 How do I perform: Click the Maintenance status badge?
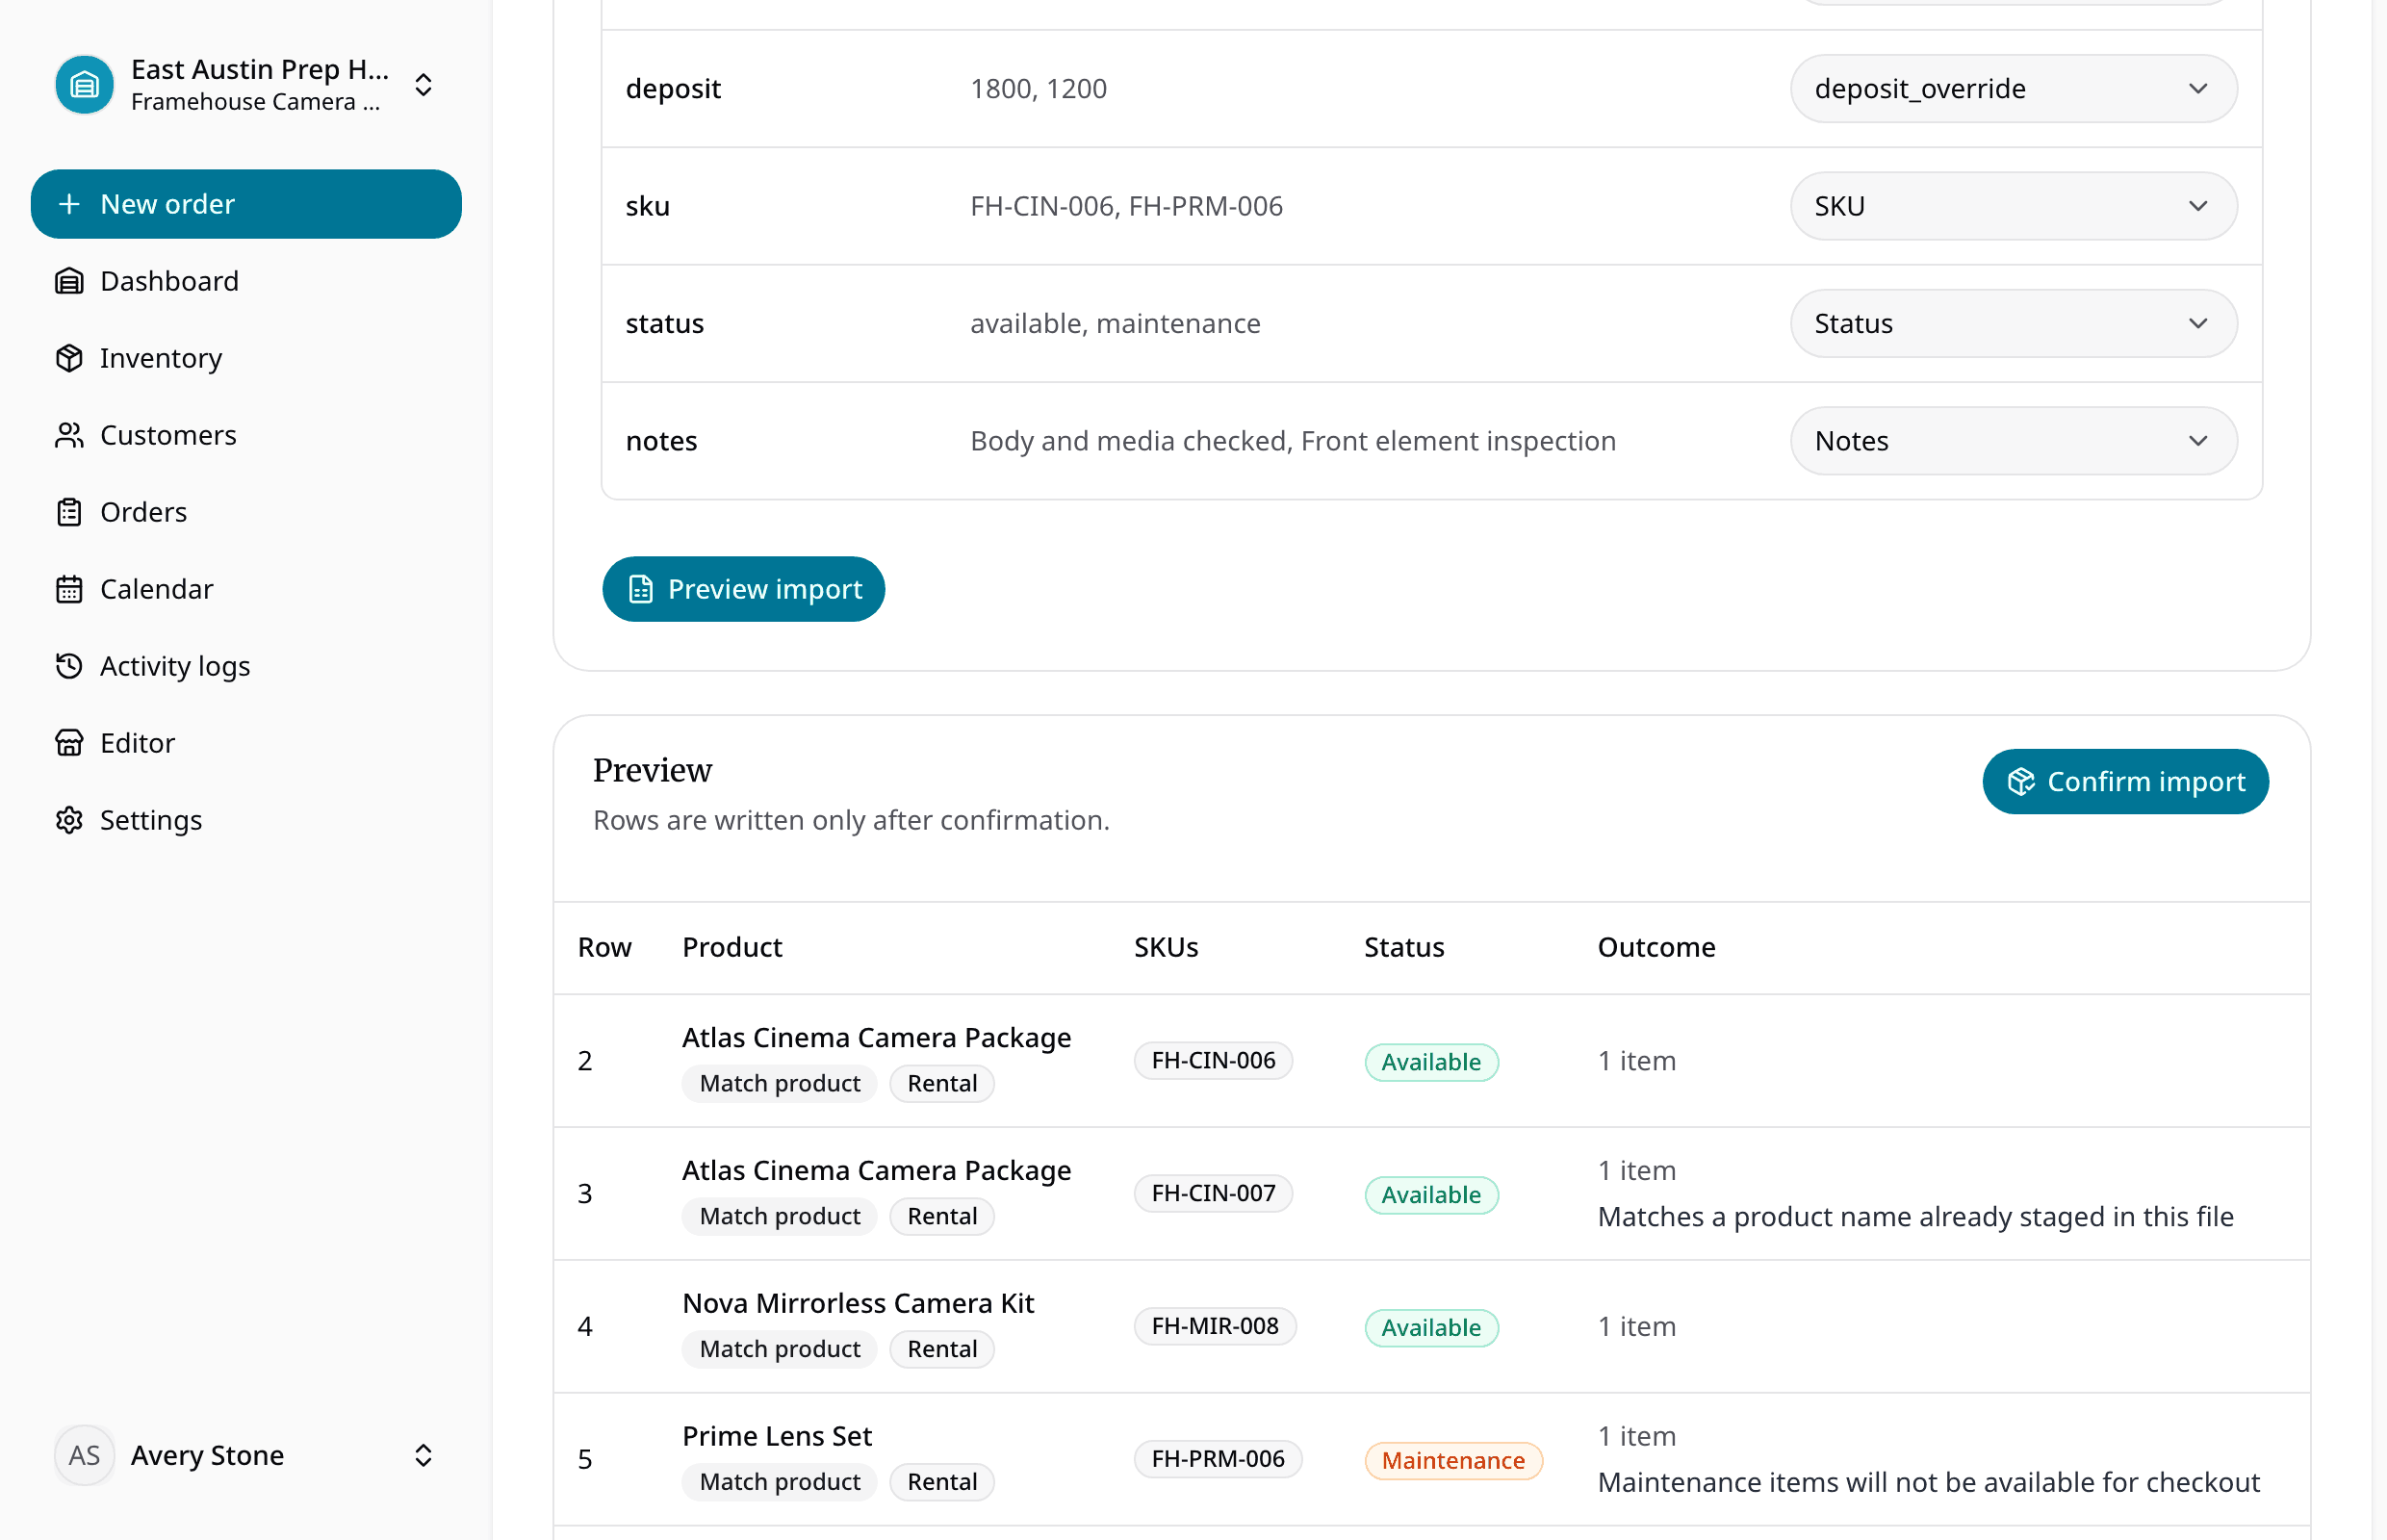pos(1453,1461)
